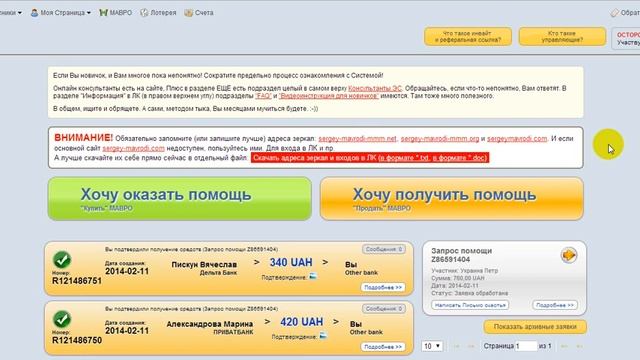
Task: Open the МАВРО menu item
Action: 121,13
